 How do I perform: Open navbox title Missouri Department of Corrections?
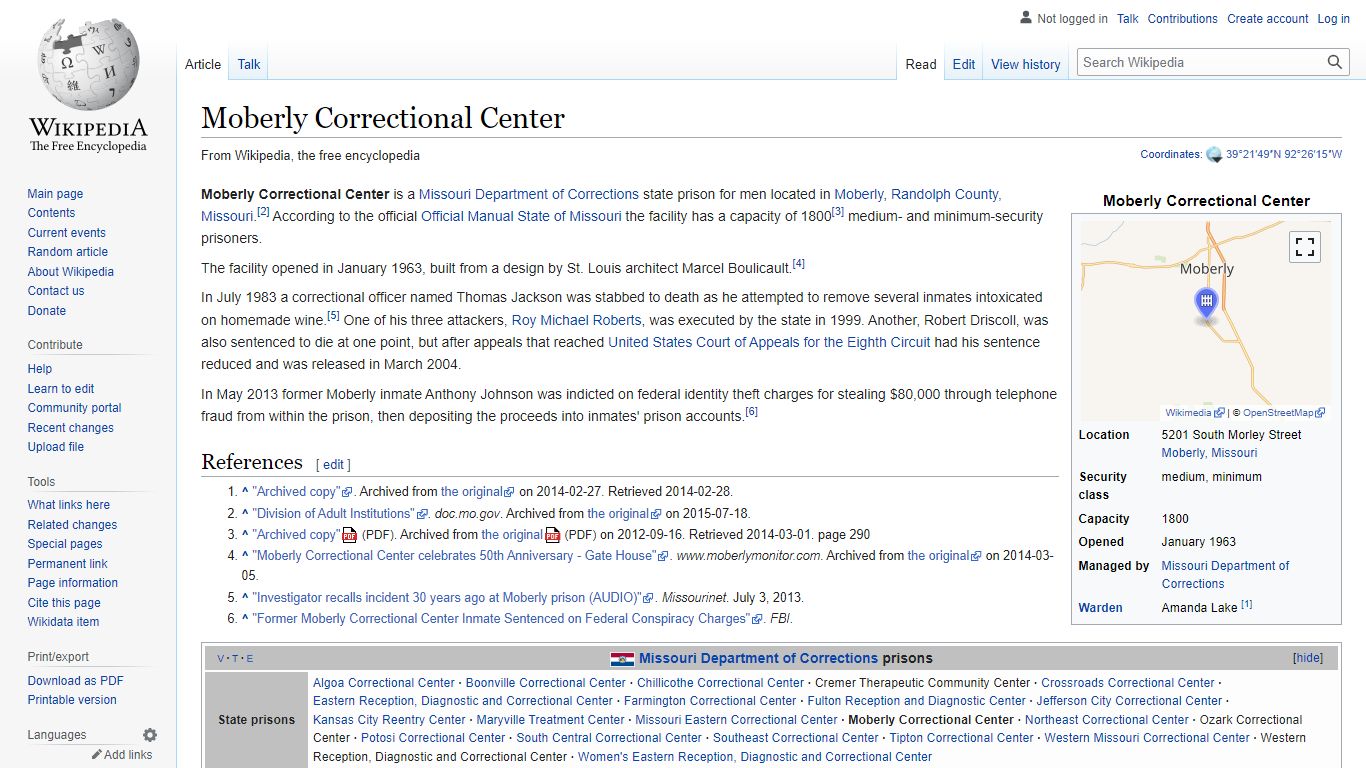pos(758,658)
